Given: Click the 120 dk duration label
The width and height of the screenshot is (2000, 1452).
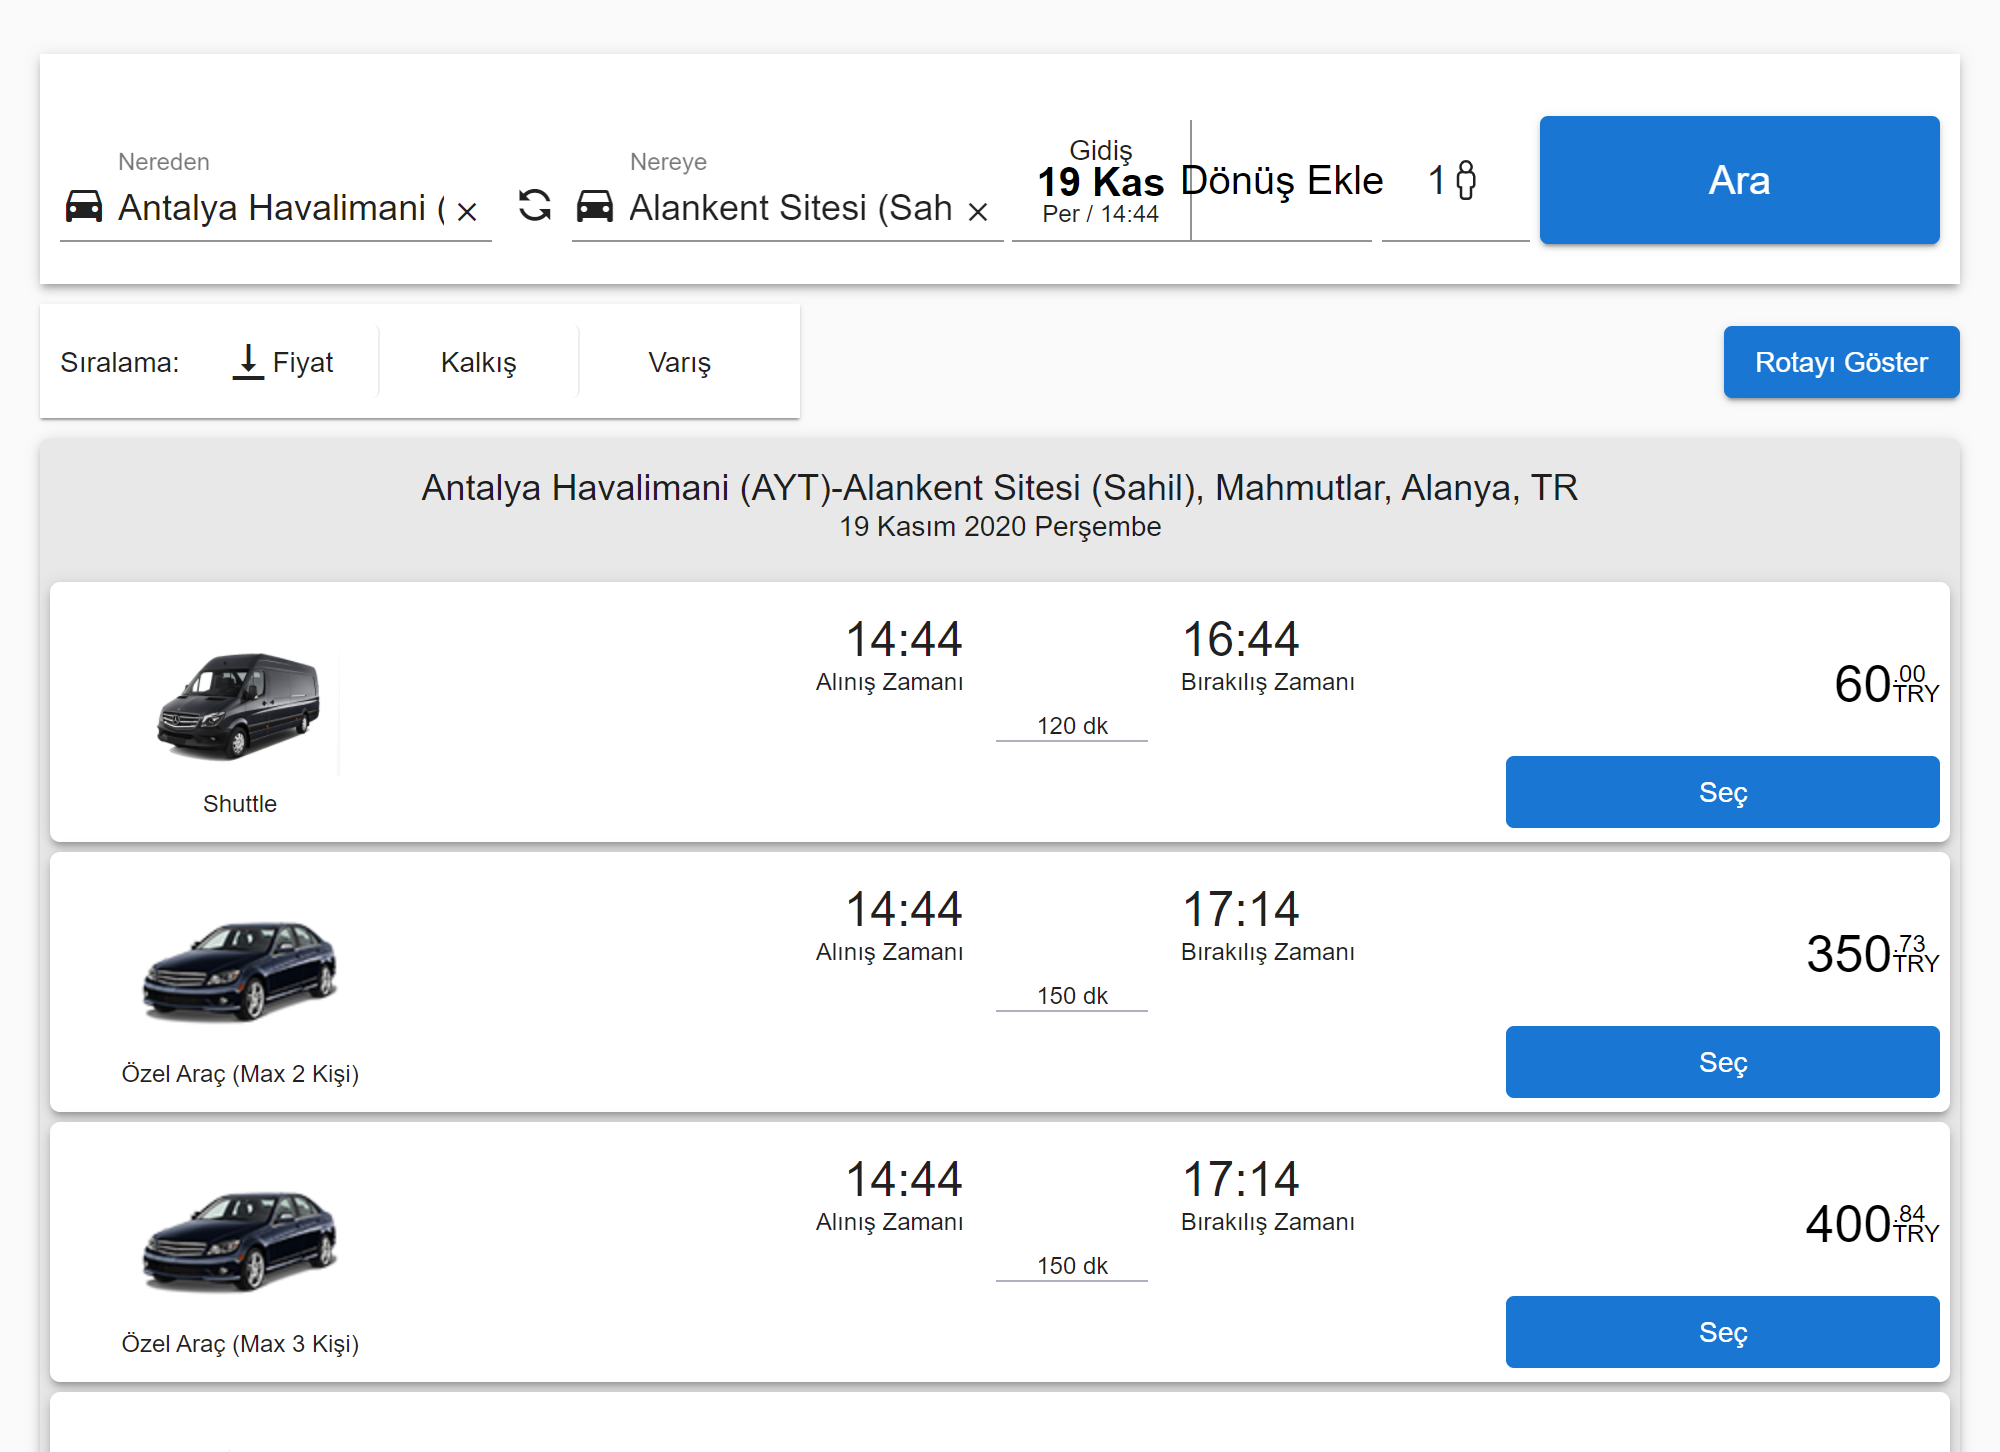Looking at the screenshot, I should 1072,726.
